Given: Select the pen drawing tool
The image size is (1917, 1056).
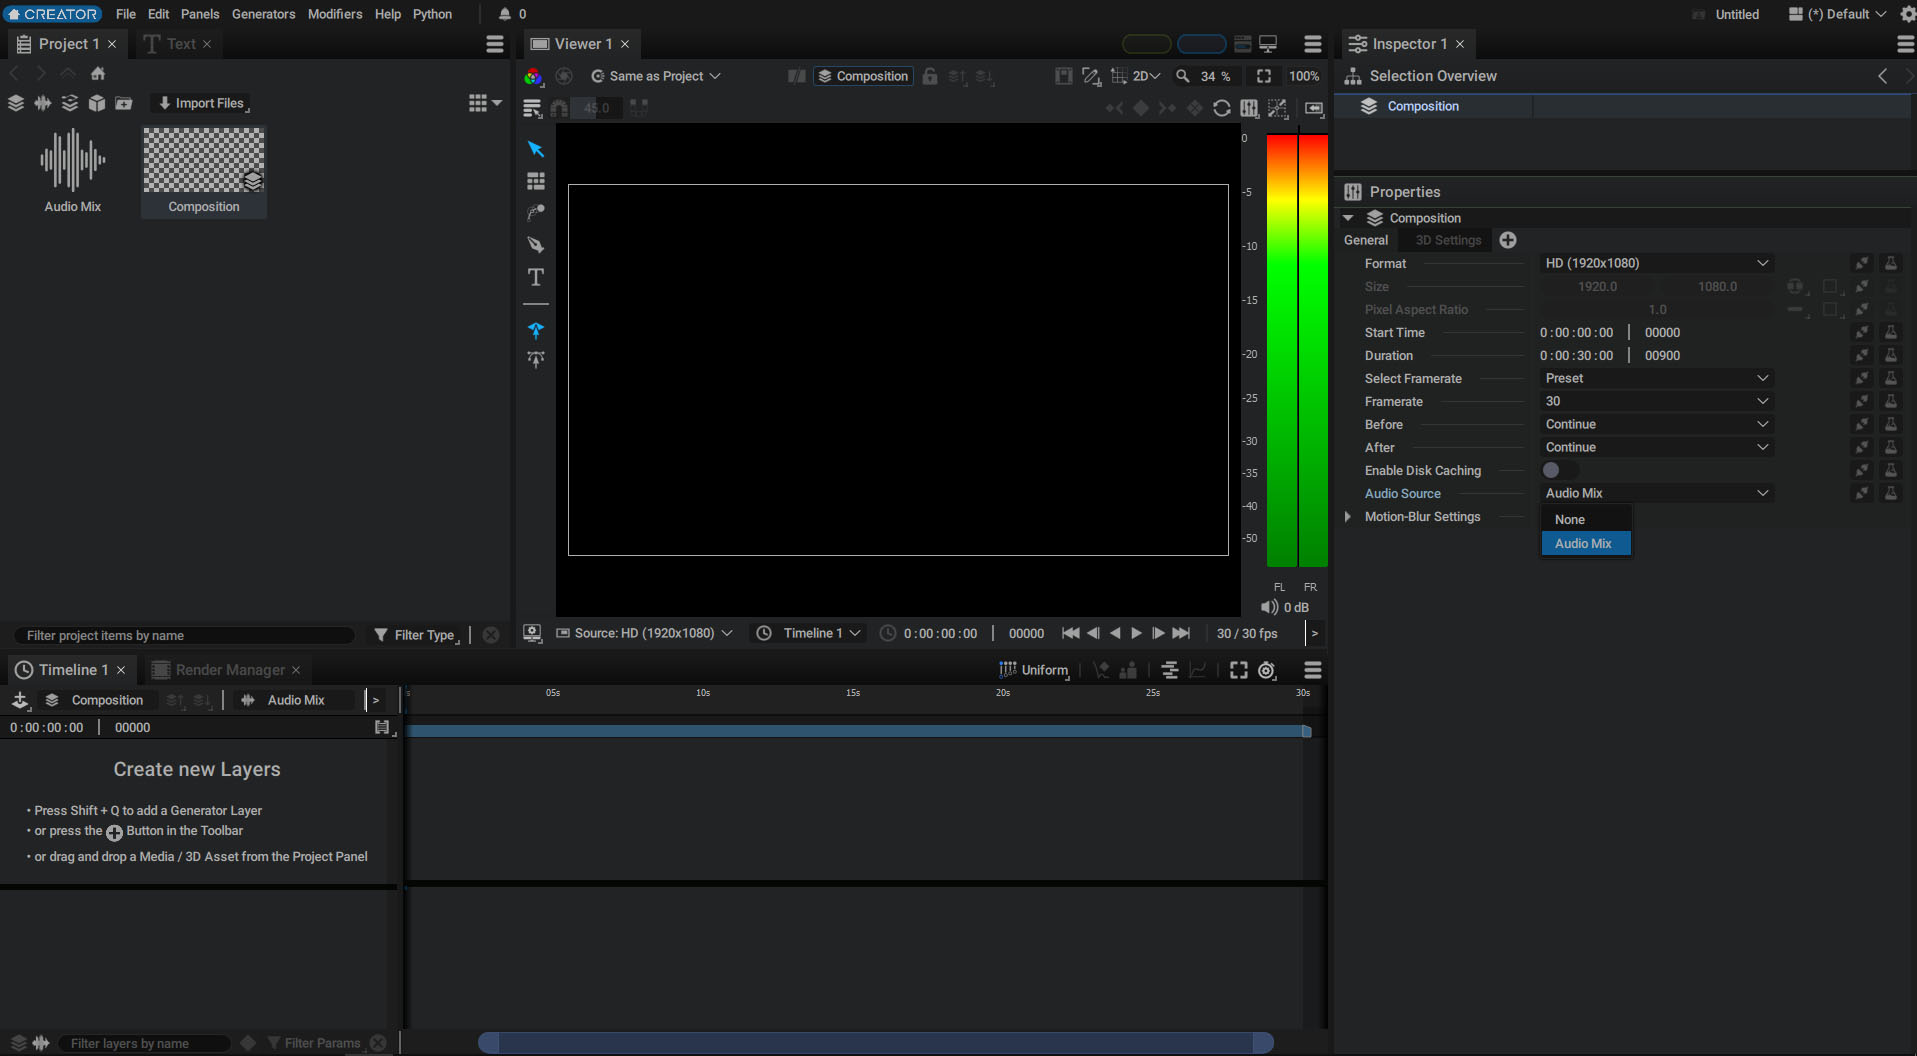Looking at the screenshot, I should [x=536, y=244].
